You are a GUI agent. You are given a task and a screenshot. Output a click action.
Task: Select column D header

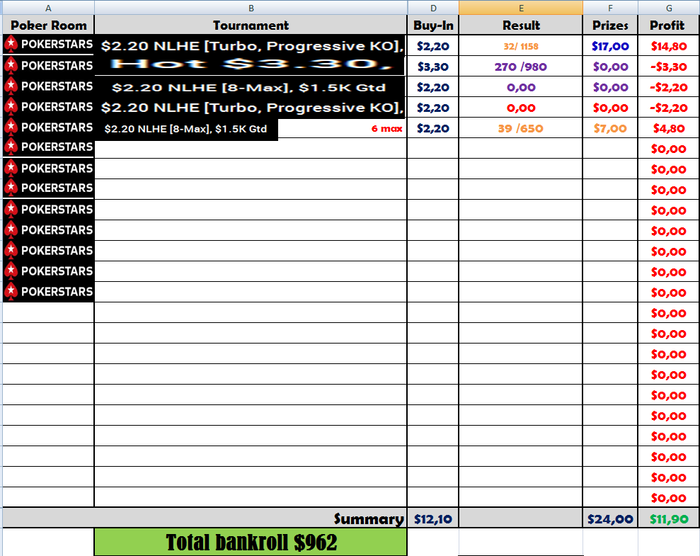pyautogui.click(x=433, y=8)
